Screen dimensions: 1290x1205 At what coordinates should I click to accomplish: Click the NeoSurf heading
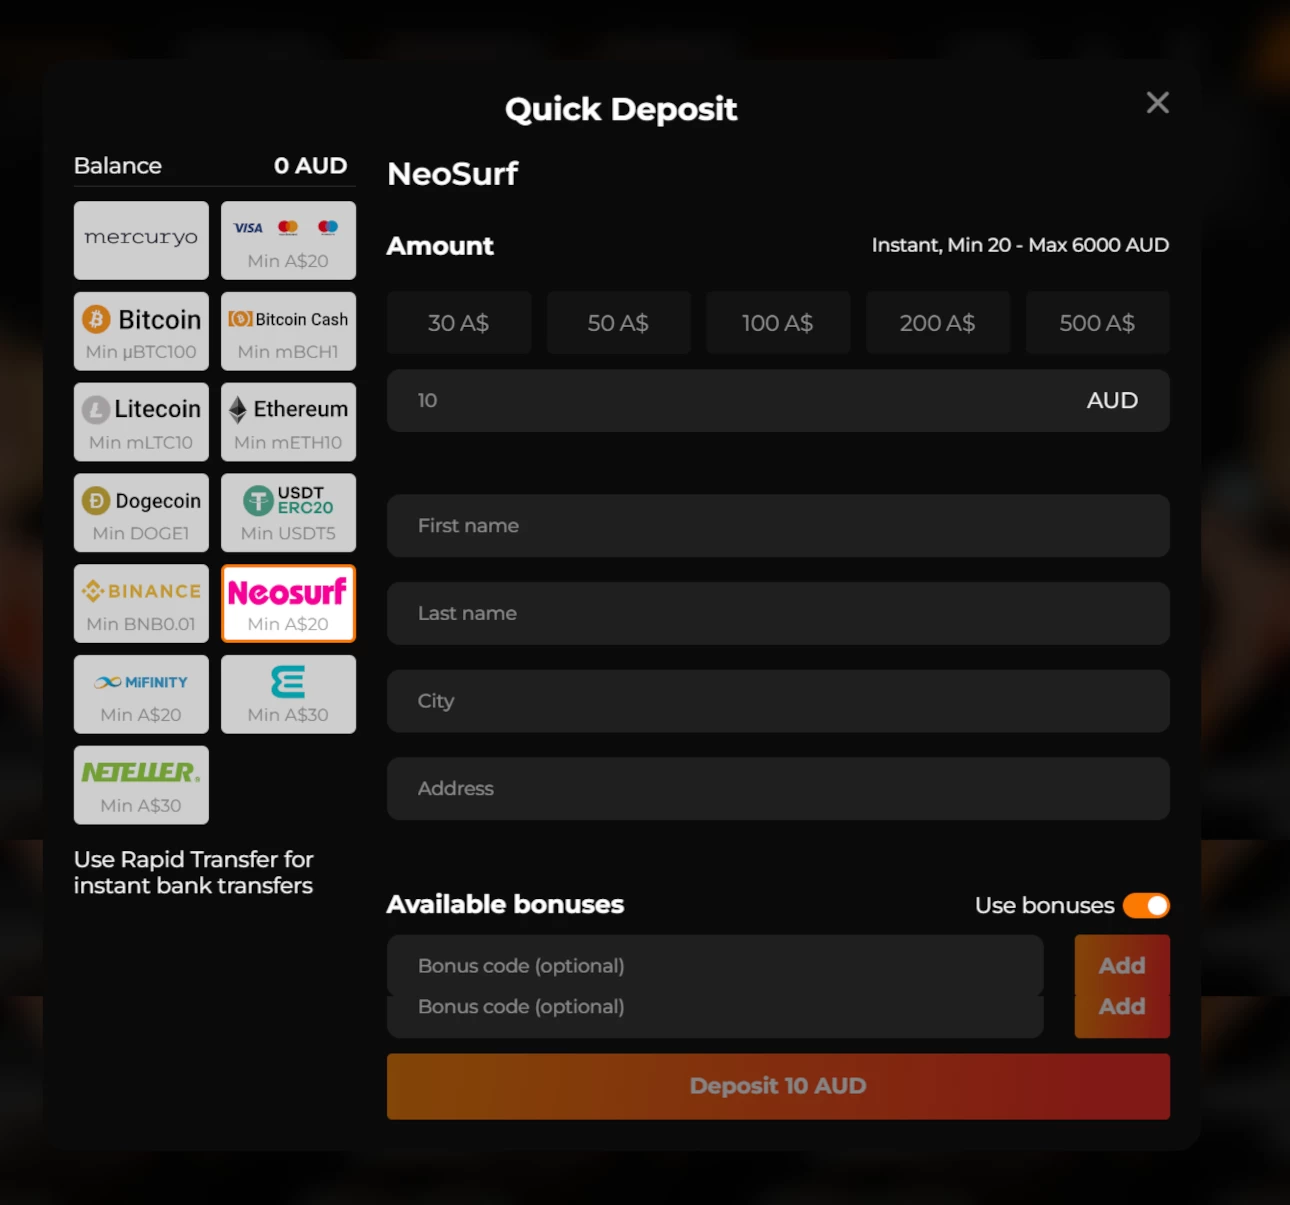point(453,174)
